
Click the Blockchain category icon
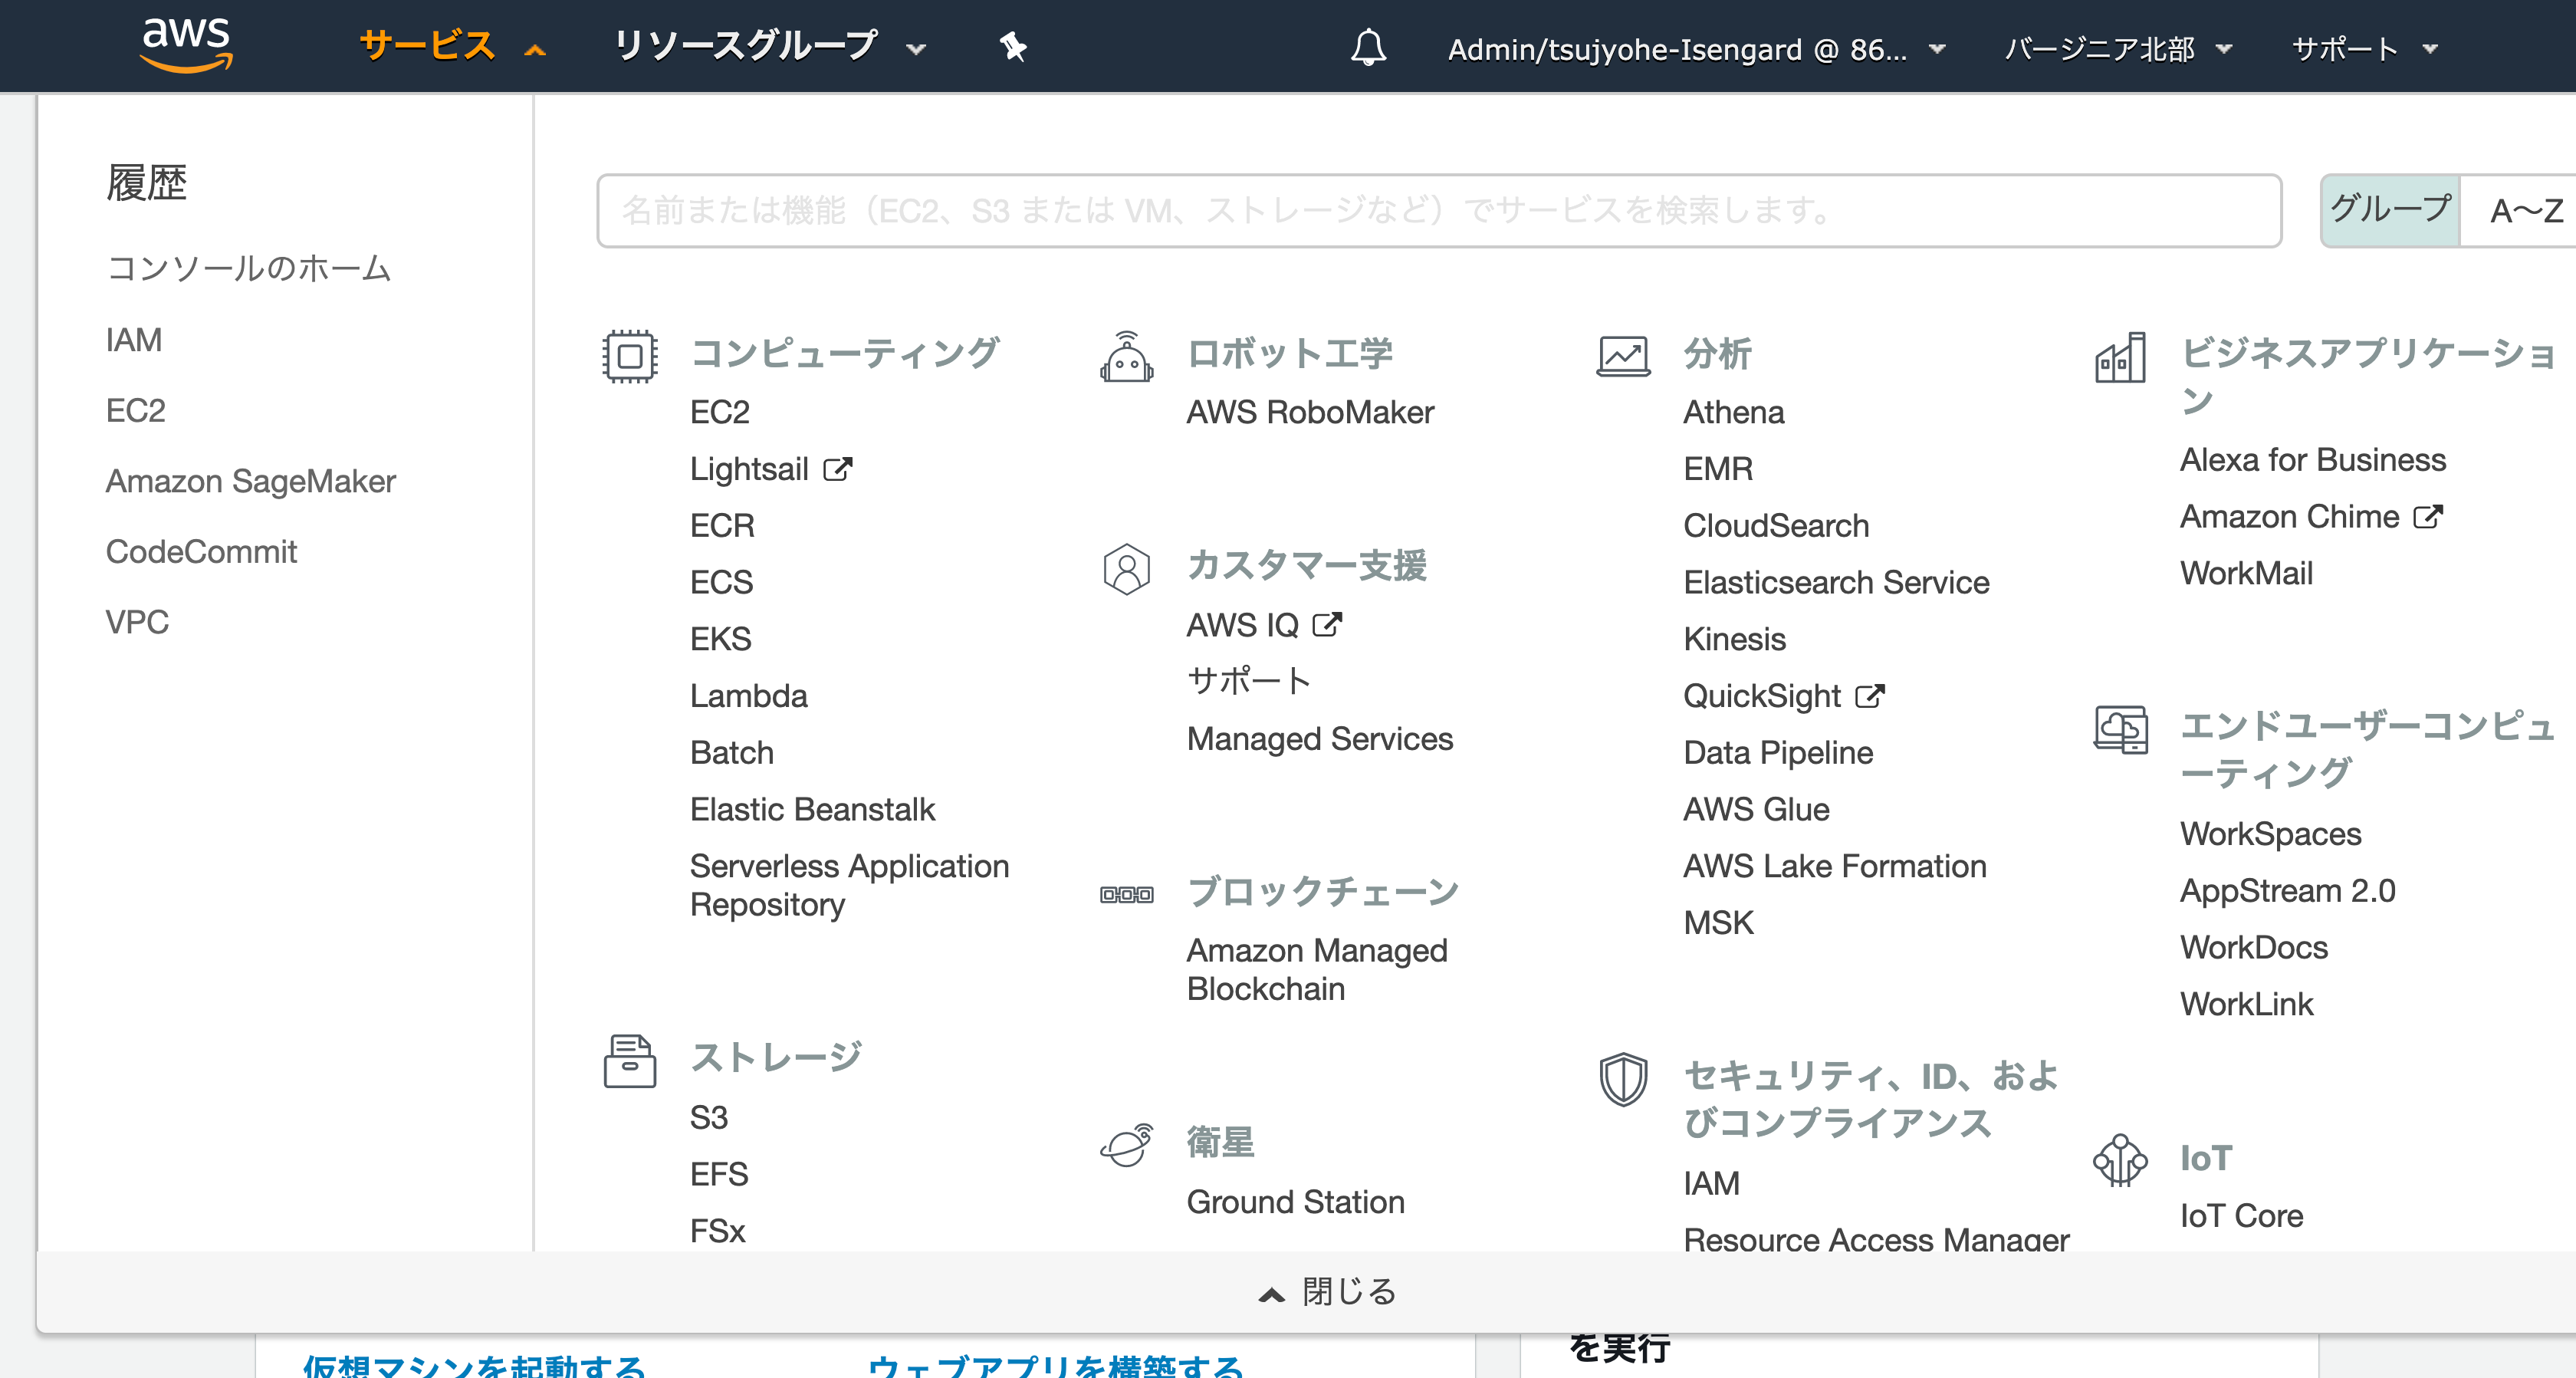[1126, 894]
